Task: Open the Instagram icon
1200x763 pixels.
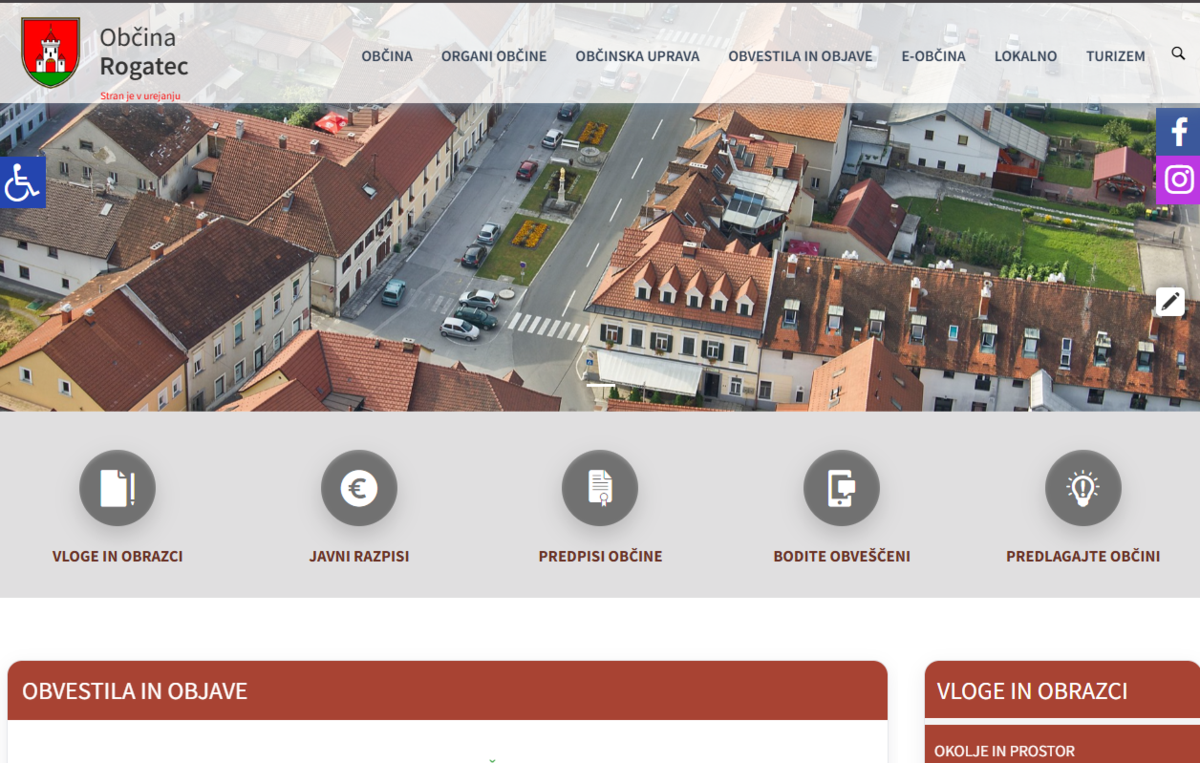Action: [x=1178, y=179]
